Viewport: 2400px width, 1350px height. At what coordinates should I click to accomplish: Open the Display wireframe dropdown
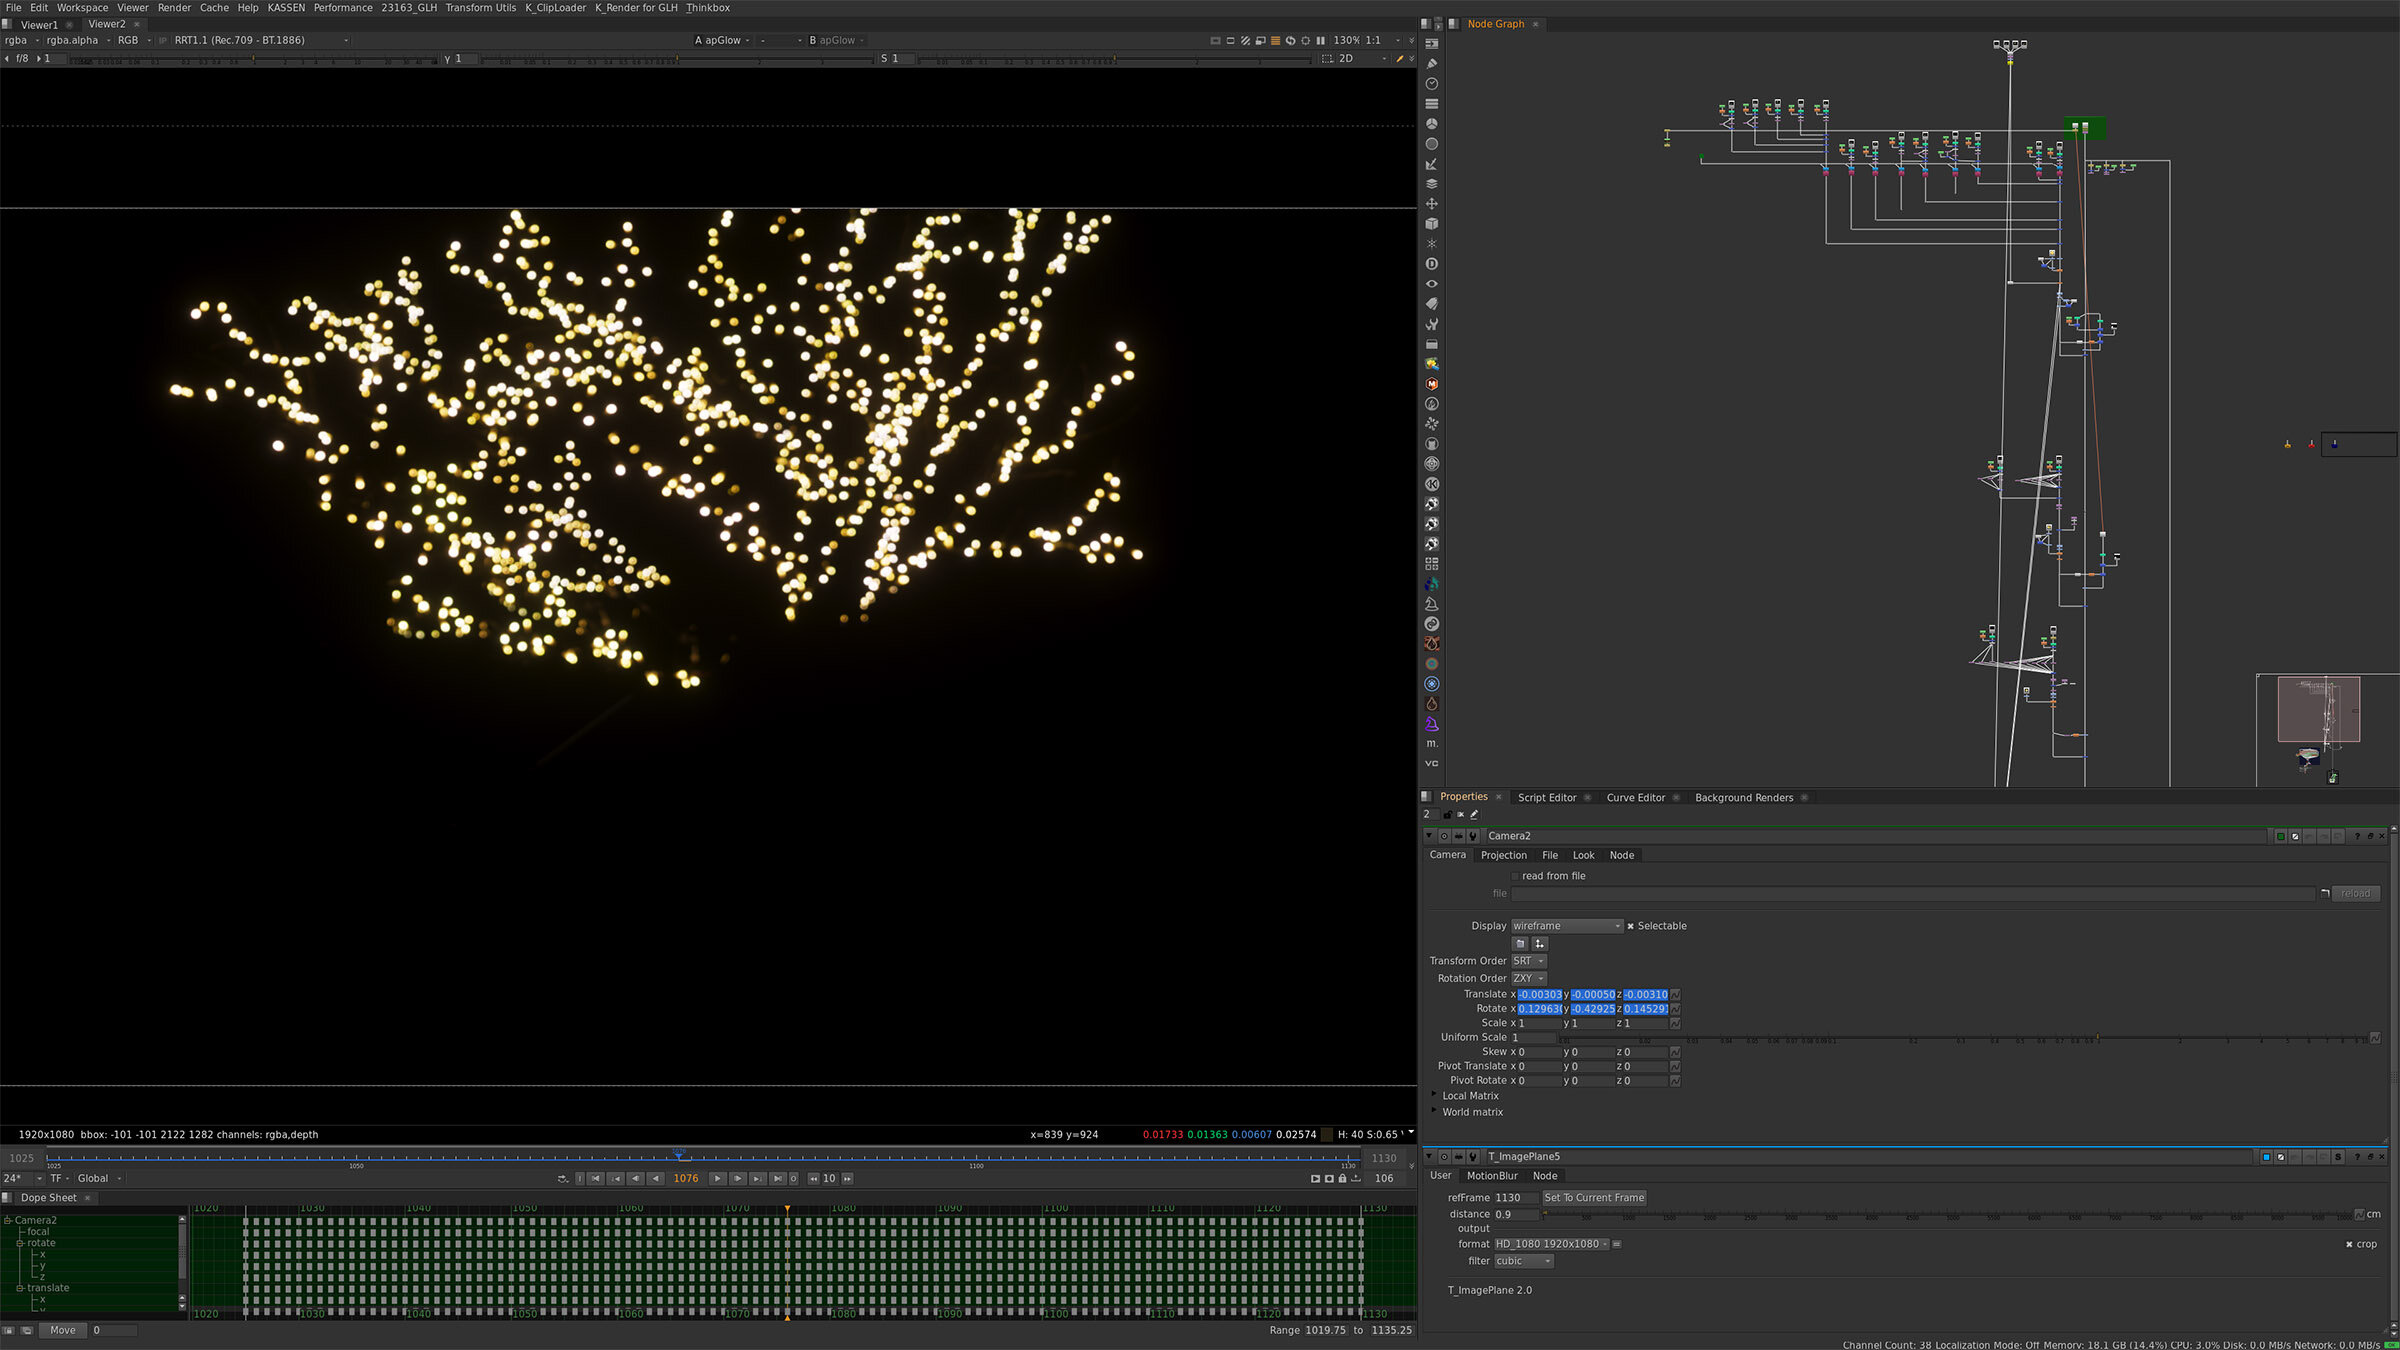[x=1566, y=926]
